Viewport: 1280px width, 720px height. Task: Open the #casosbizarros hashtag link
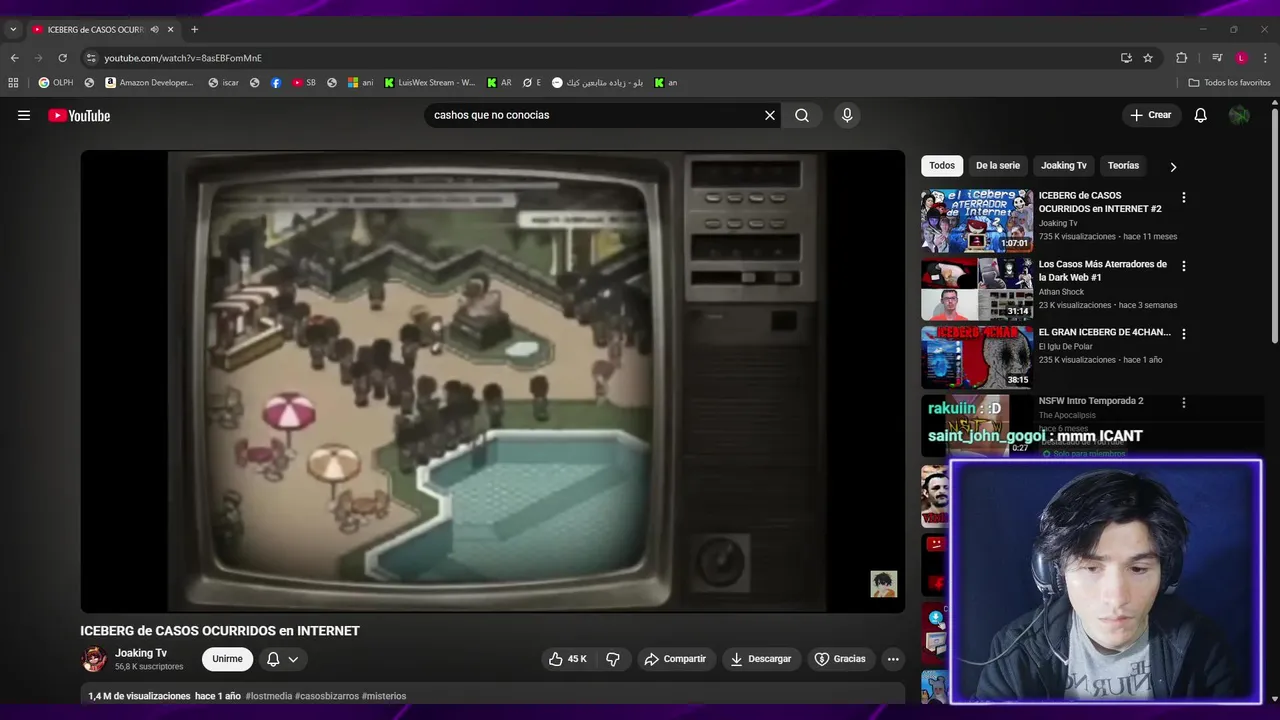[327, 696]
